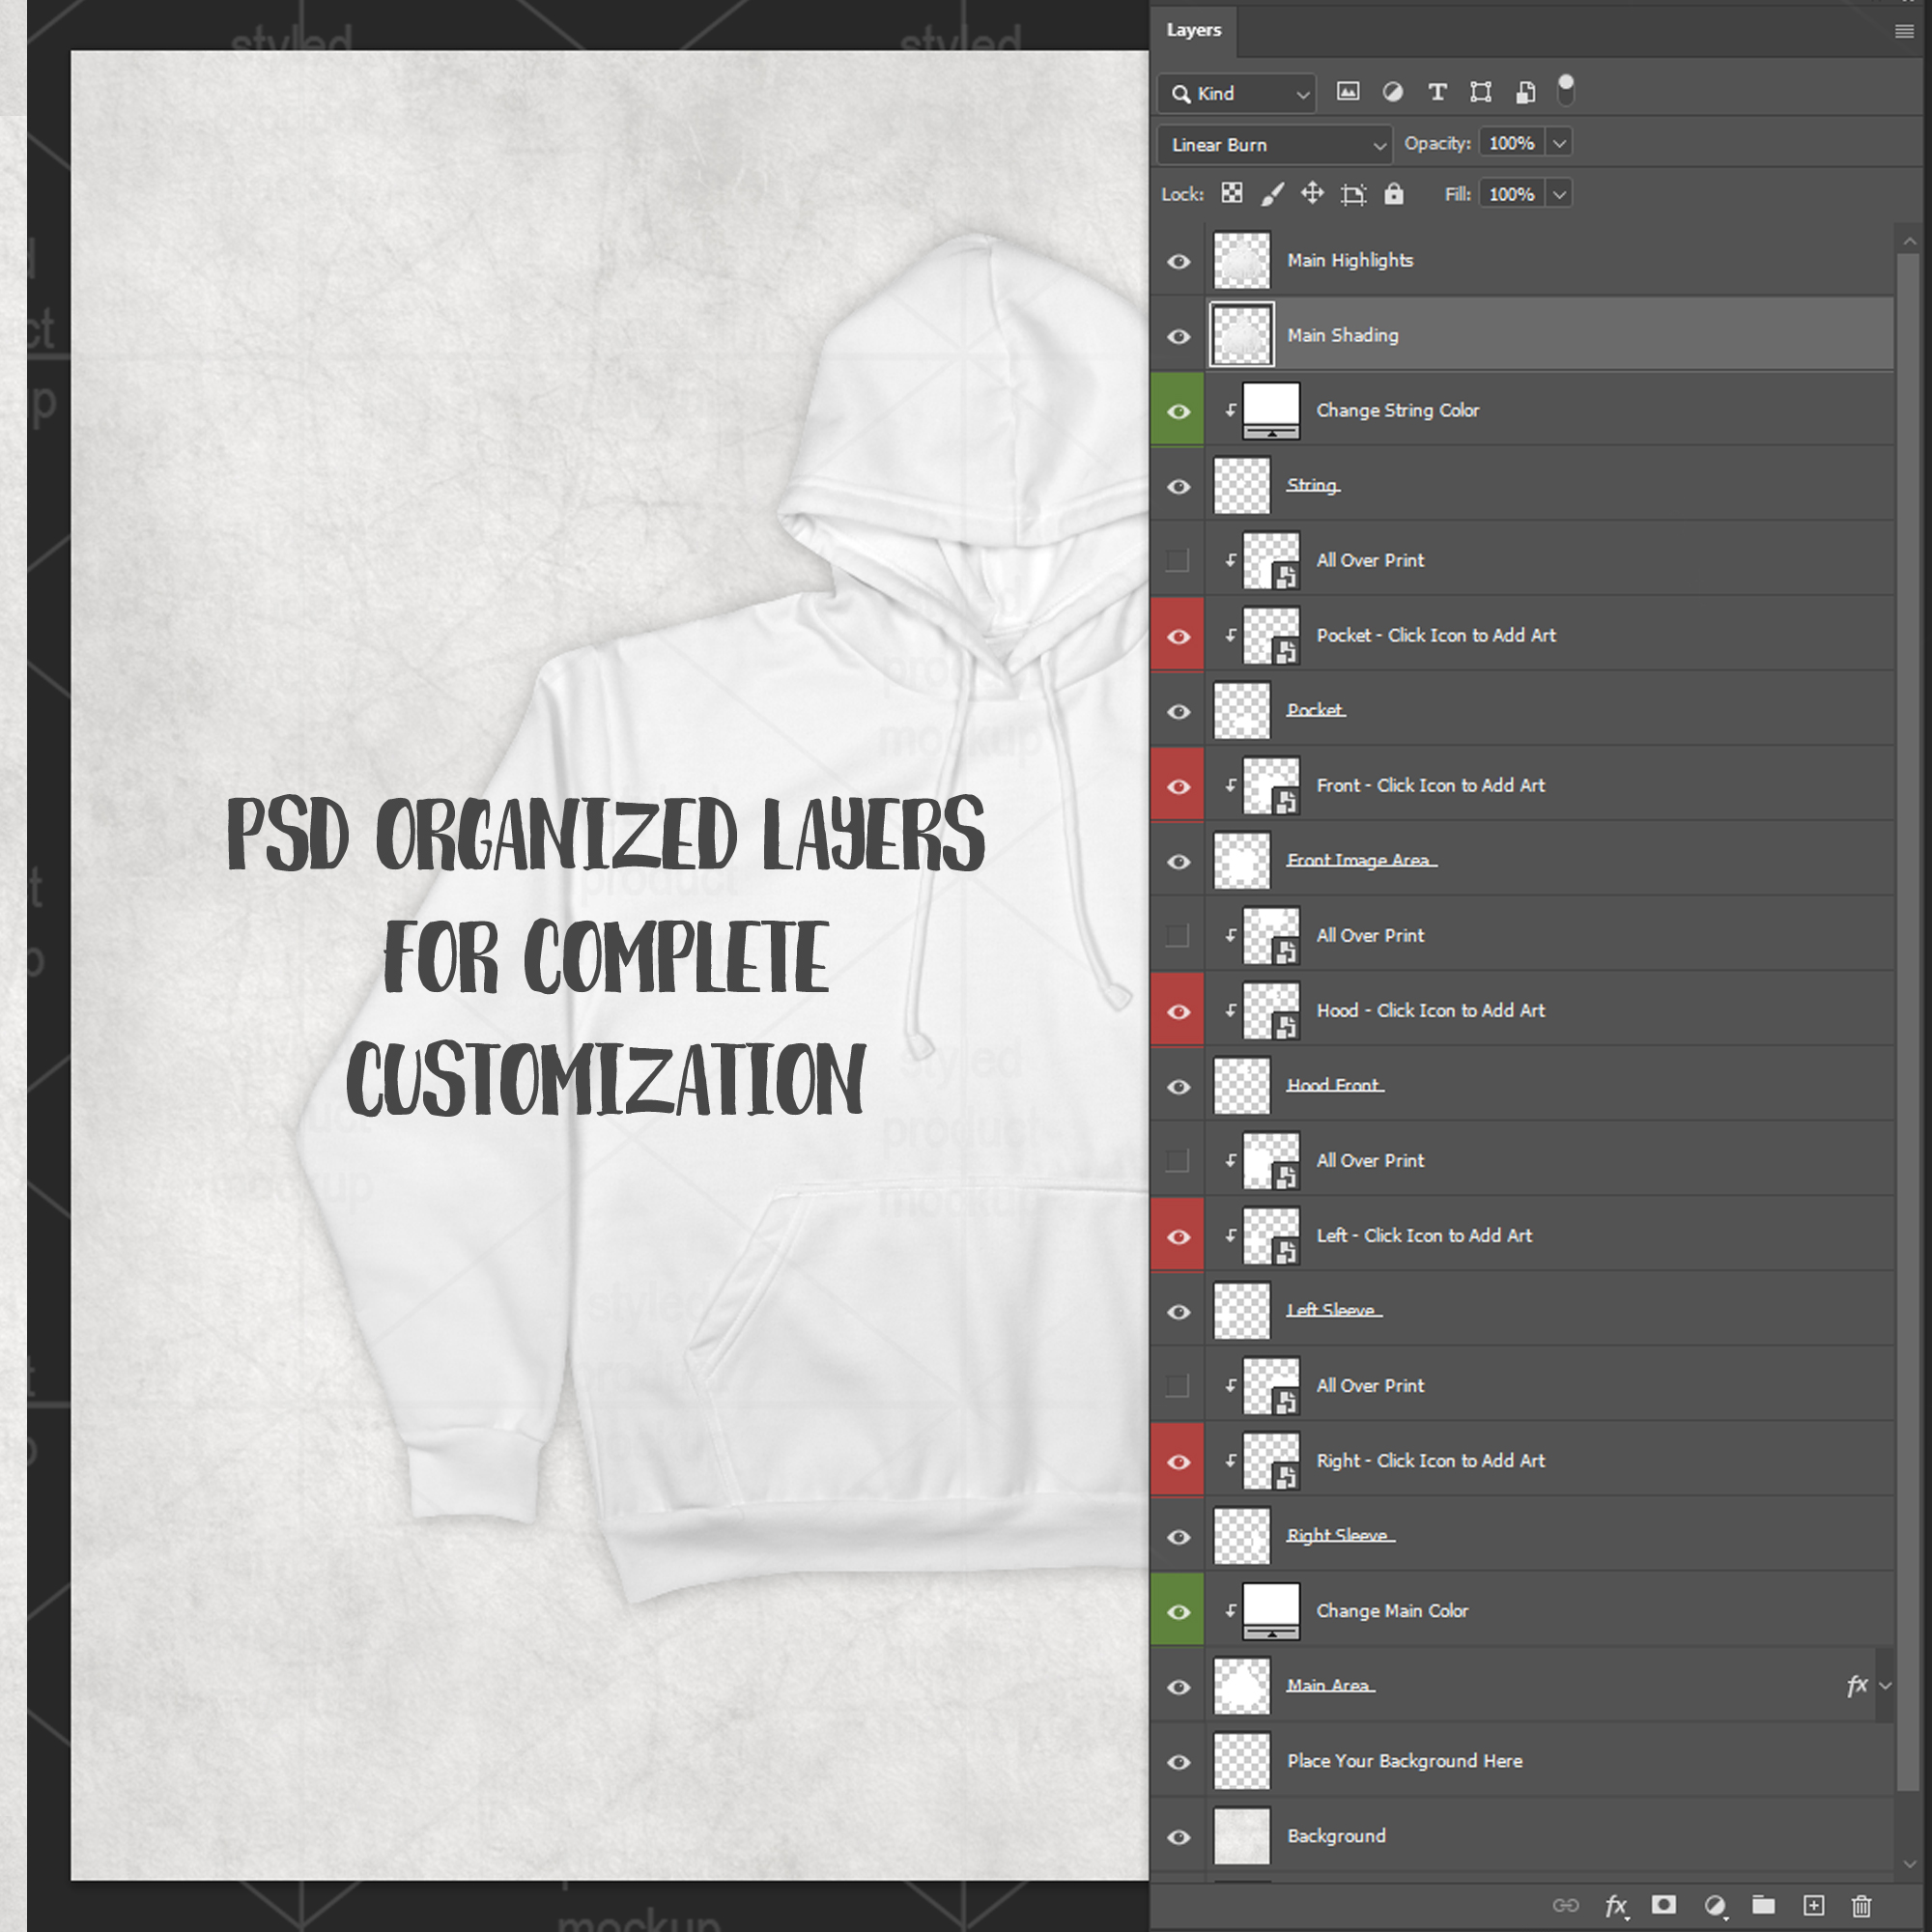Show the first All Over Print layer
The width and height of the screenshot is (1932, 1932).
tap(1177, 560)
